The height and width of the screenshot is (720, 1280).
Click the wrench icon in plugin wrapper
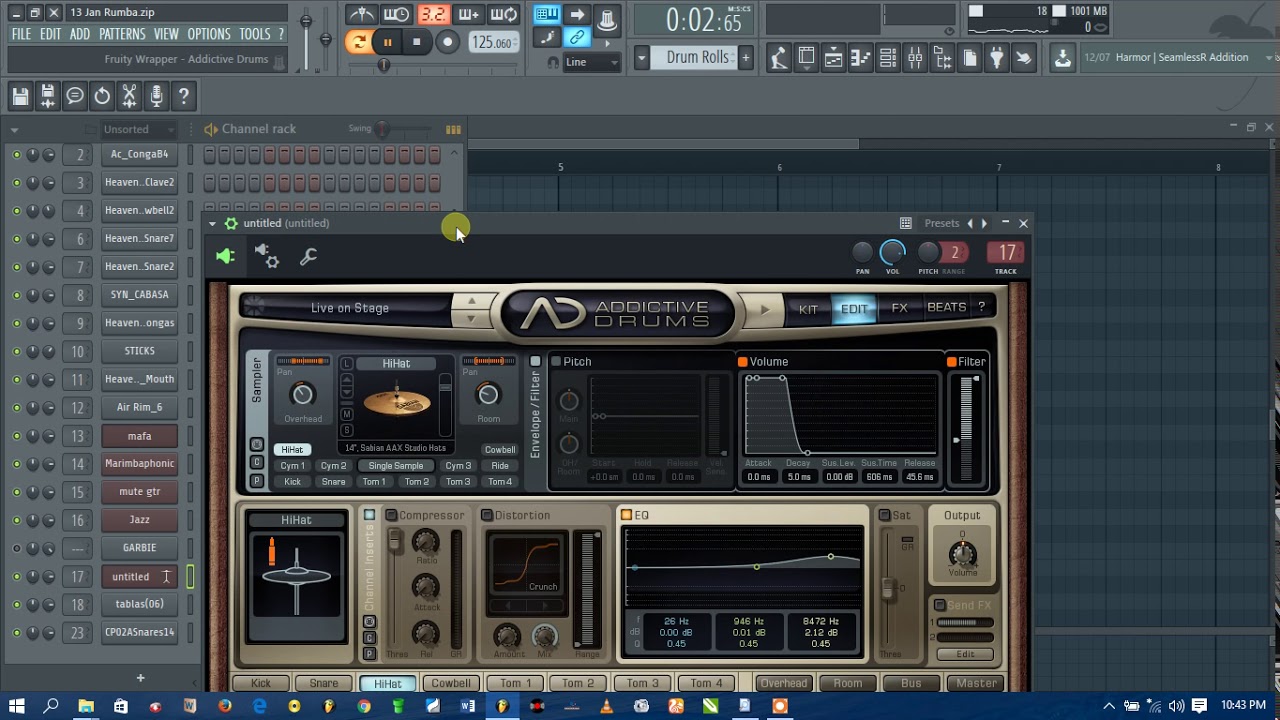point(308,257)
